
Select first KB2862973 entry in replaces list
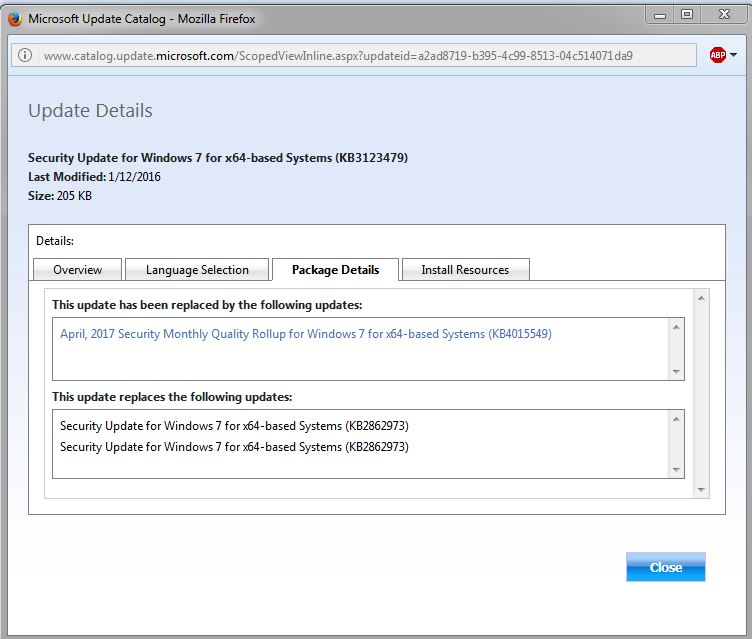tap(235, 426)
